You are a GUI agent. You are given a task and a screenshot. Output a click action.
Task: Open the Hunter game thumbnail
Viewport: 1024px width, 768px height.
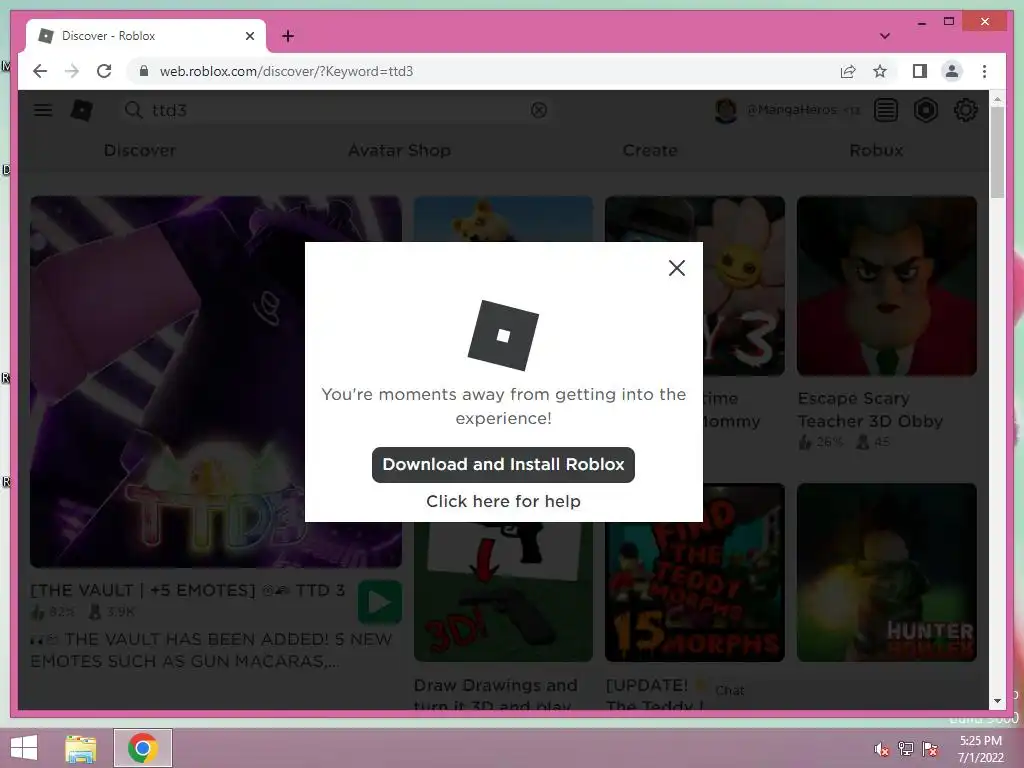coord(886,572)
